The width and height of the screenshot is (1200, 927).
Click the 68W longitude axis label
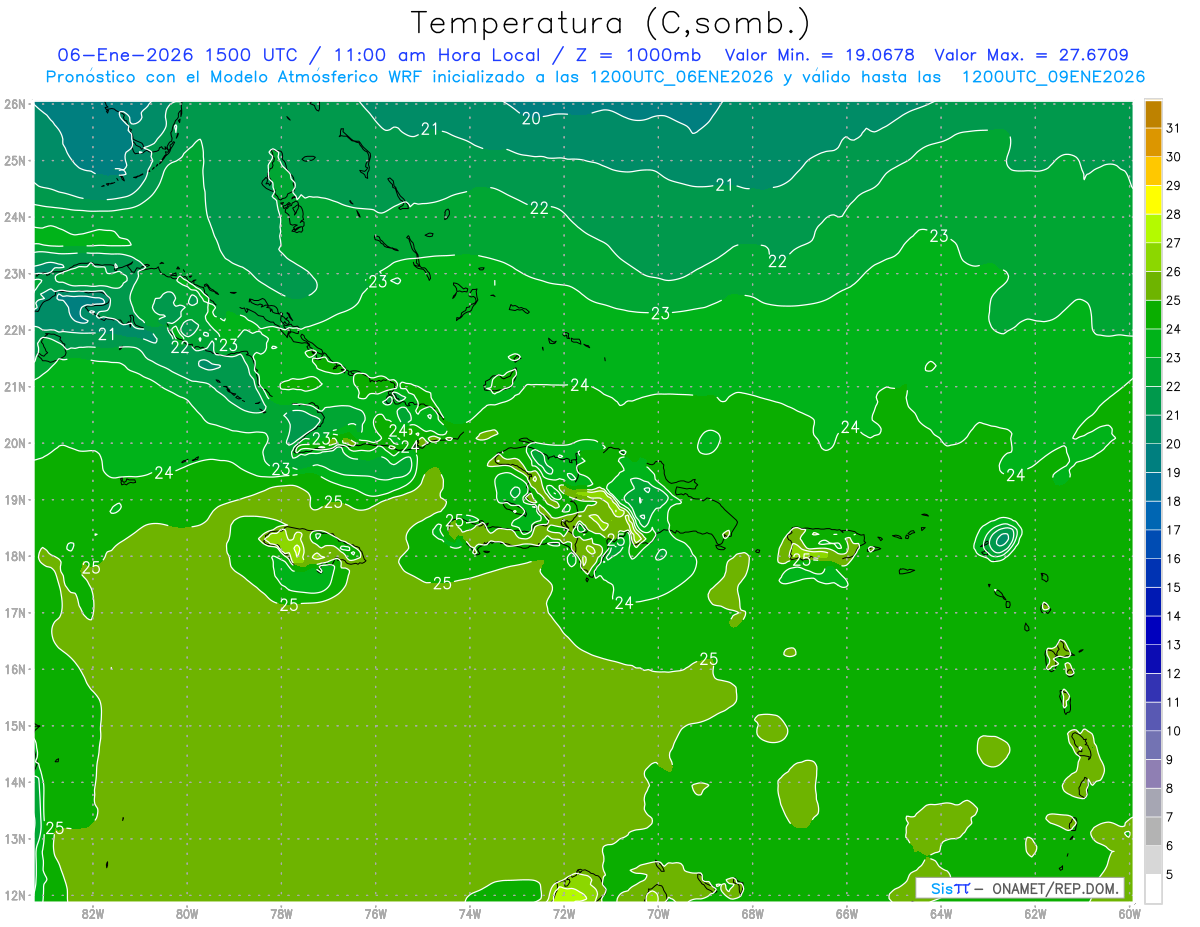click(x=753, y=913)
